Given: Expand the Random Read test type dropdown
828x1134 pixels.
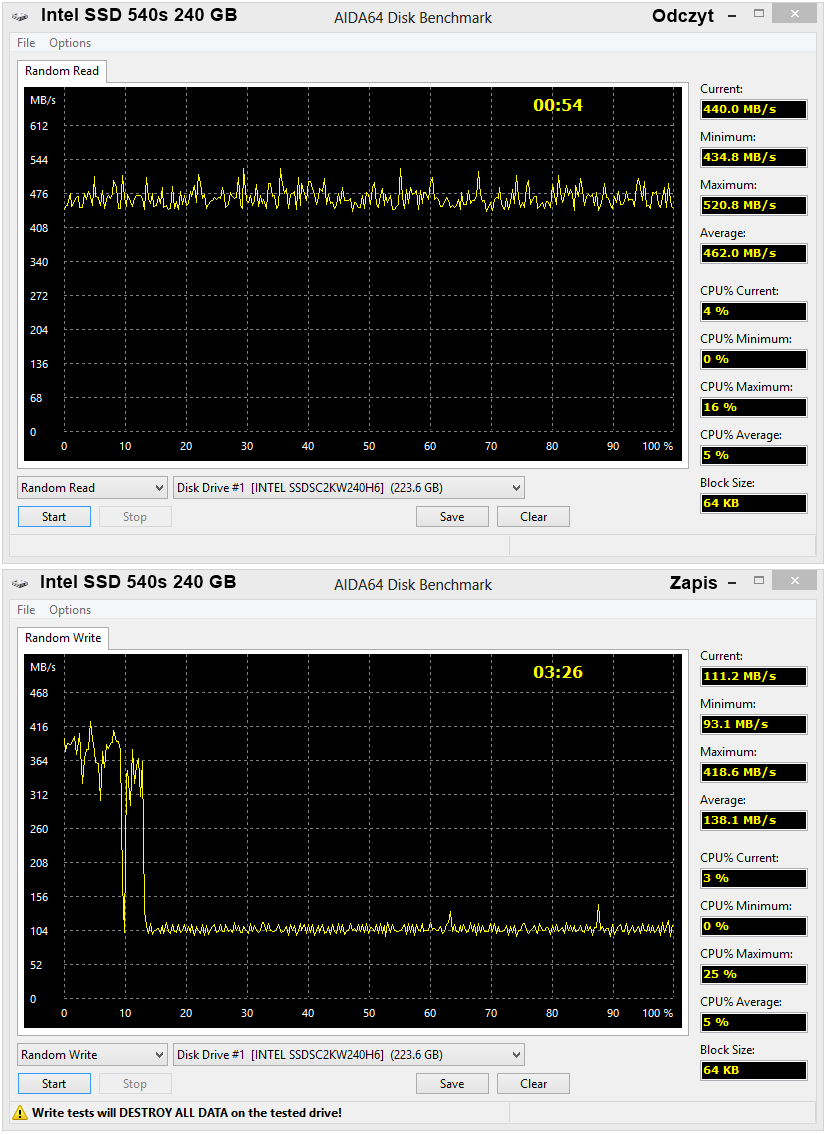Looking at the screenshot, I should tap(93, 487).
